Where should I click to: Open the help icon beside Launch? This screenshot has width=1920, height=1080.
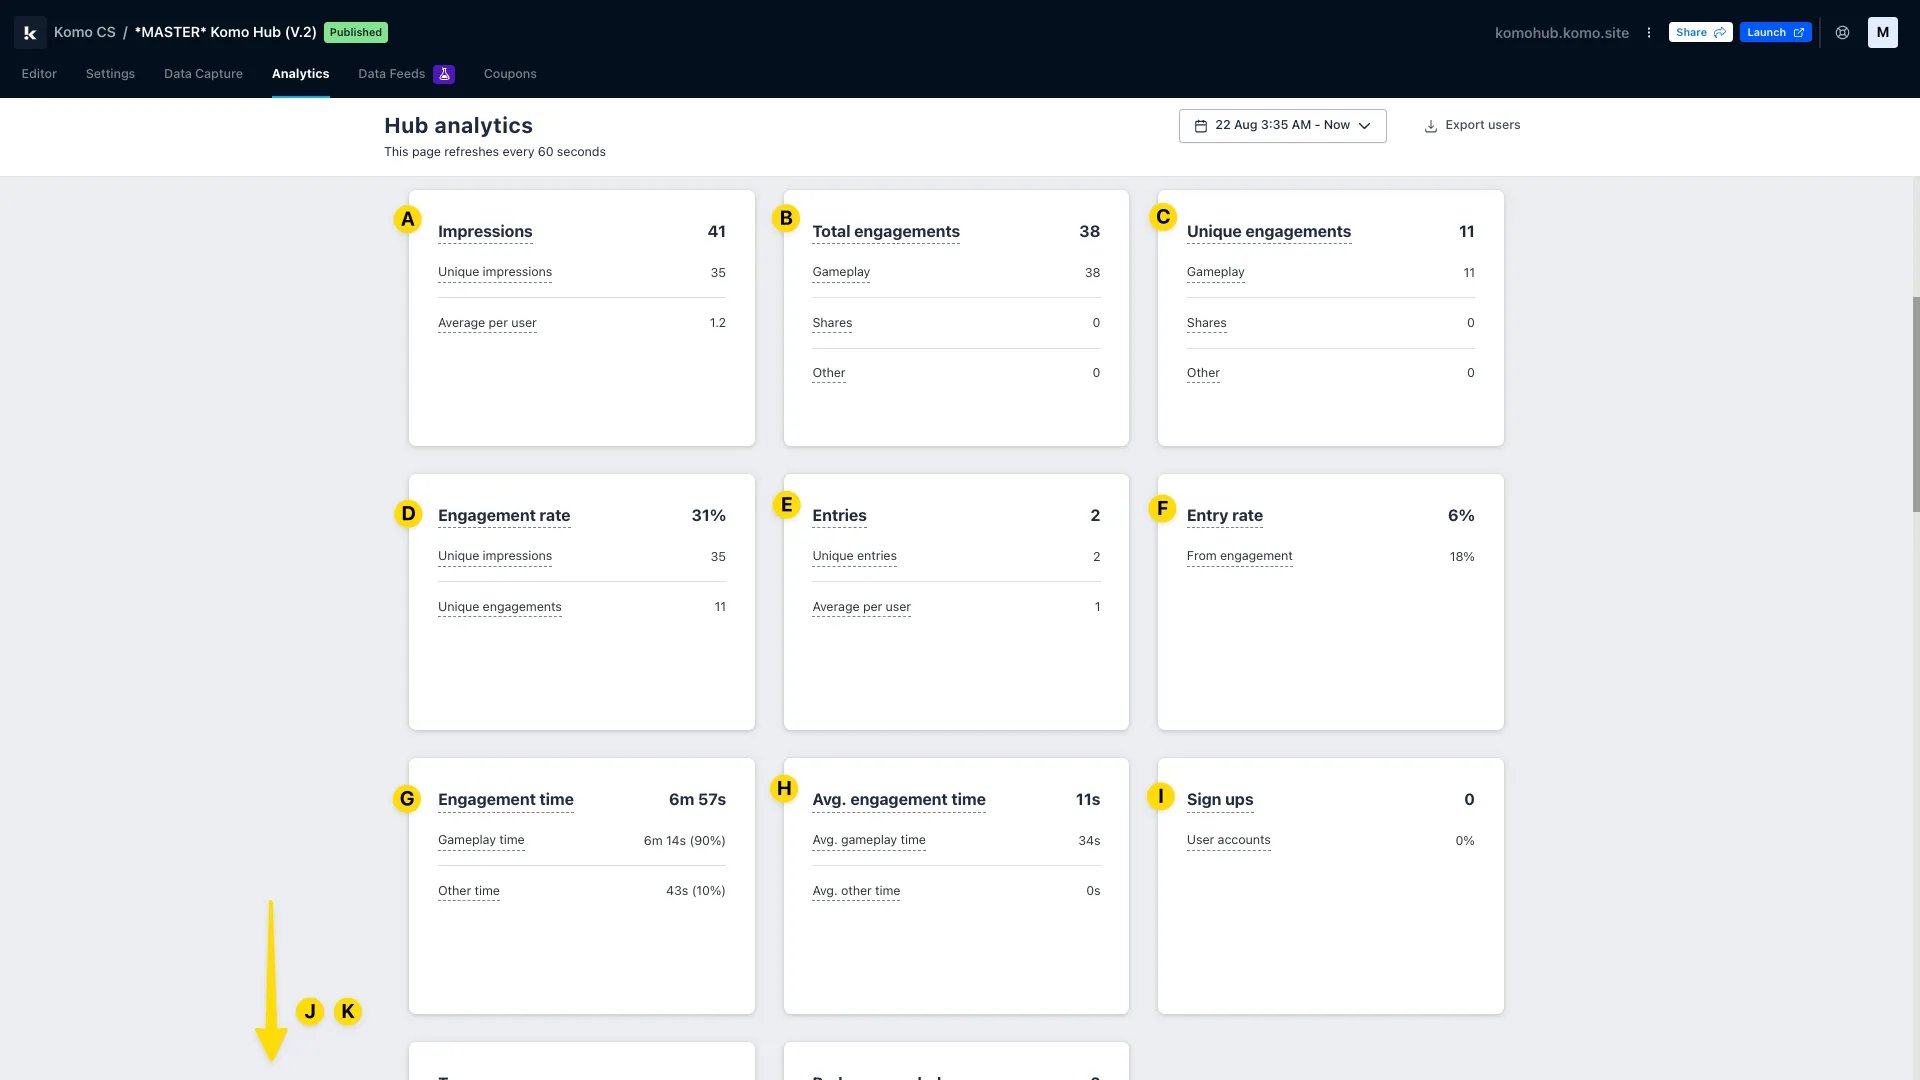(1842, 32)
